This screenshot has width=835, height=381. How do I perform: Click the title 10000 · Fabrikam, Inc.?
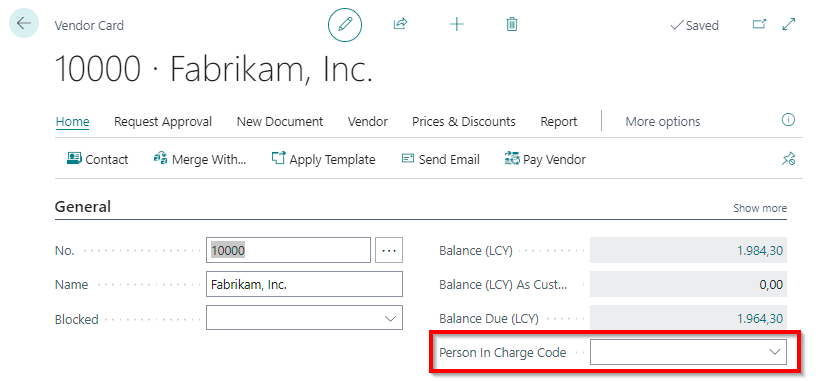pyautogui.click(x=213, y=69)
